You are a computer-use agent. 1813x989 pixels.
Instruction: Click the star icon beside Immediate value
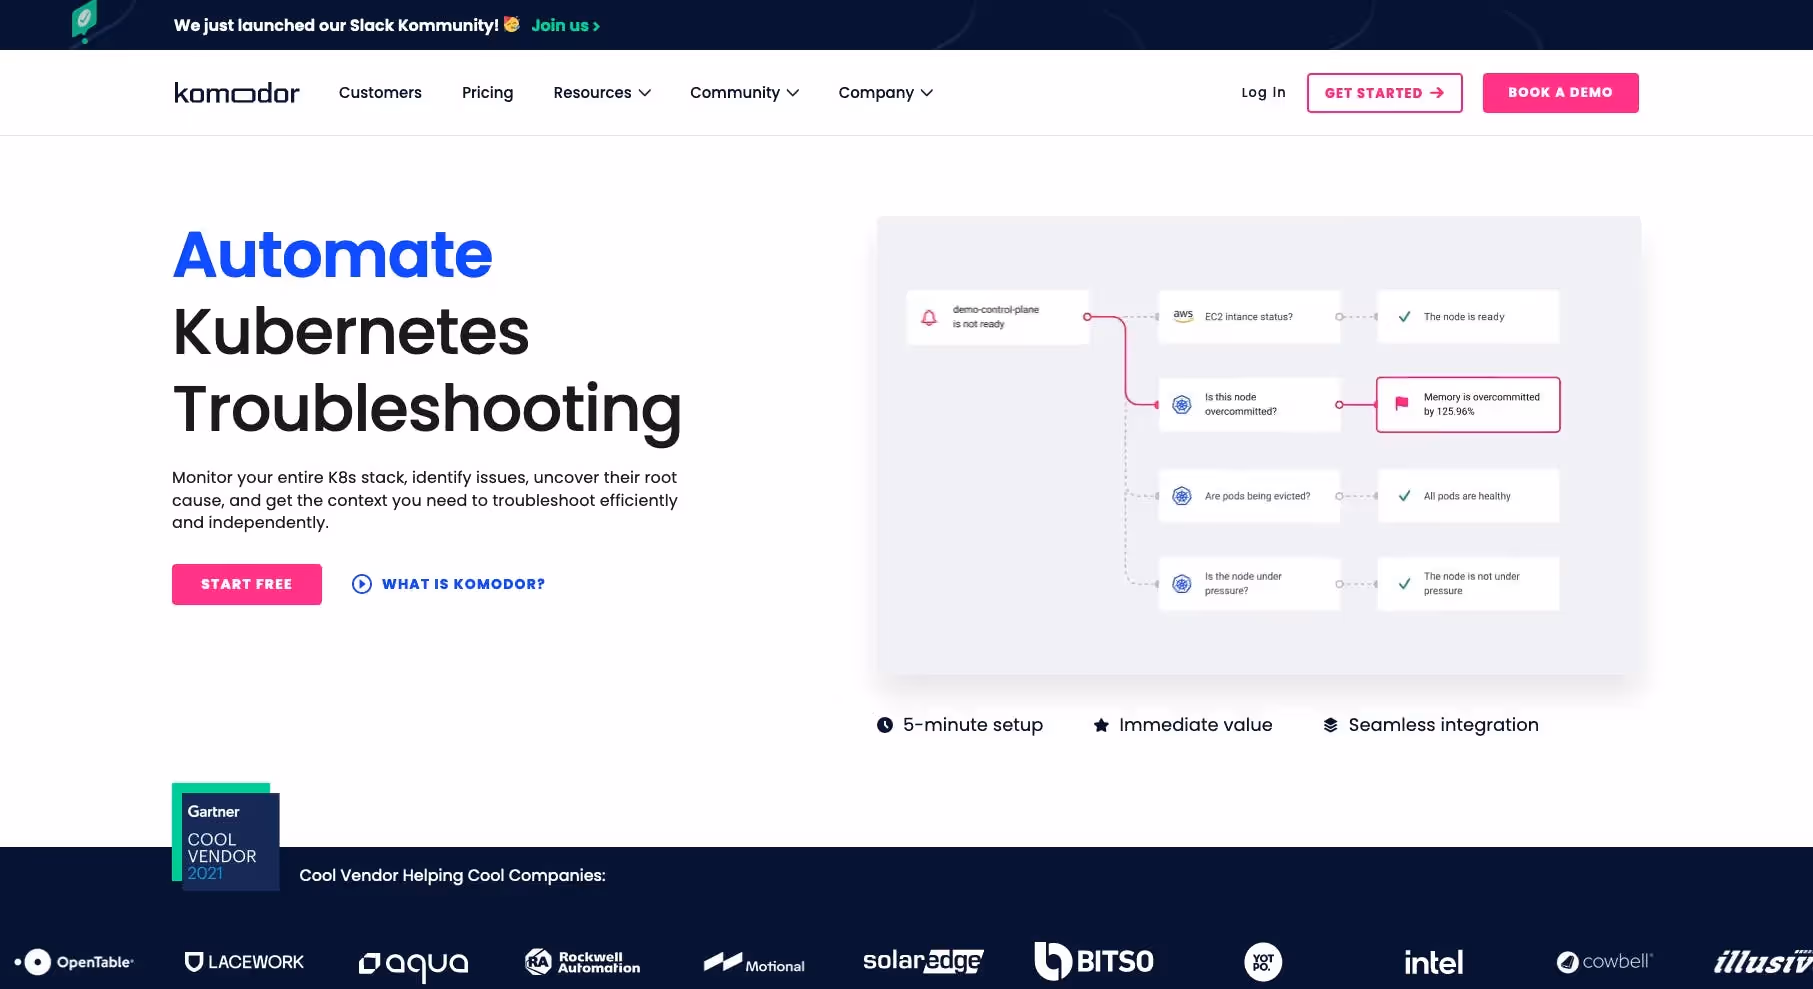click(1101, 725)
